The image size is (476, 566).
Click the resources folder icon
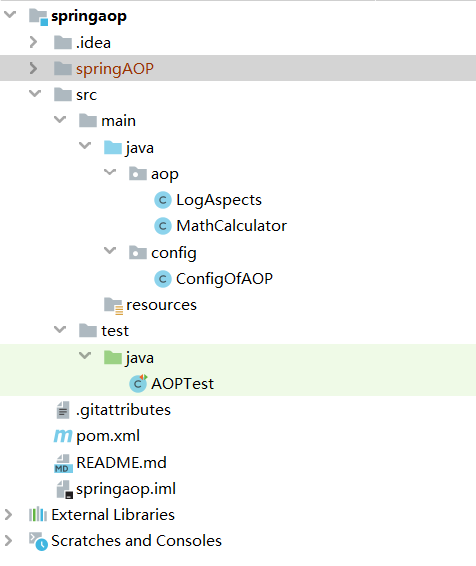coord(114,306)
